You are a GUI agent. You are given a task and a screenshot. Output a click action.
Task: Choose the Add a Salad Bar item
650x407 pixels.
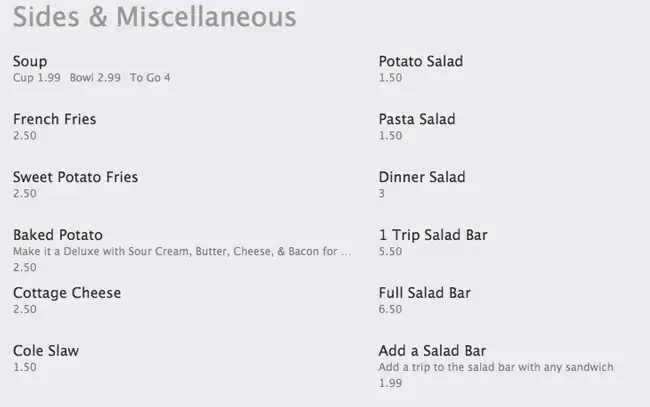(x=432, y=351)
